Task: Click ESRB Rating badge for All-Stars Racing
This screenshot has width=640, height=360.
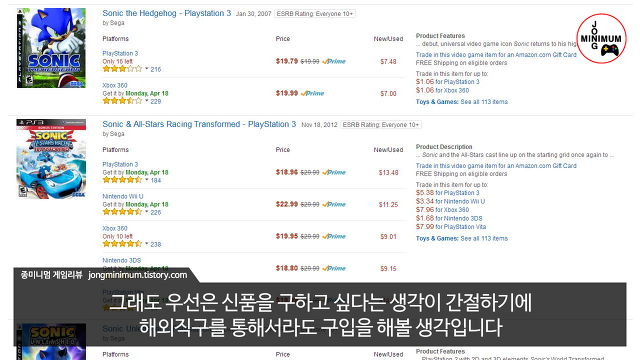Action: [381, 124]
